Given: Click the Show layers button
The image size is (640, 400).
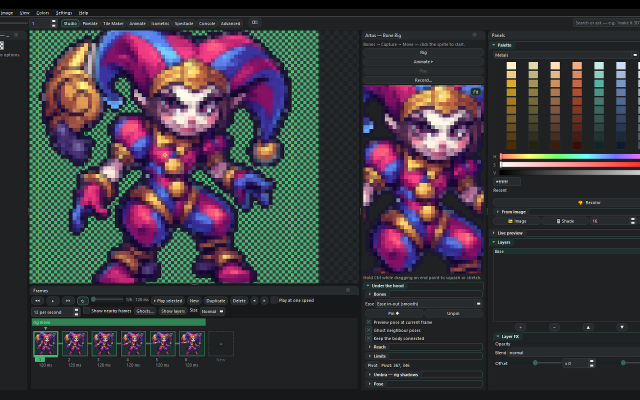Looking at the screenshot, I should coord(173,311).
